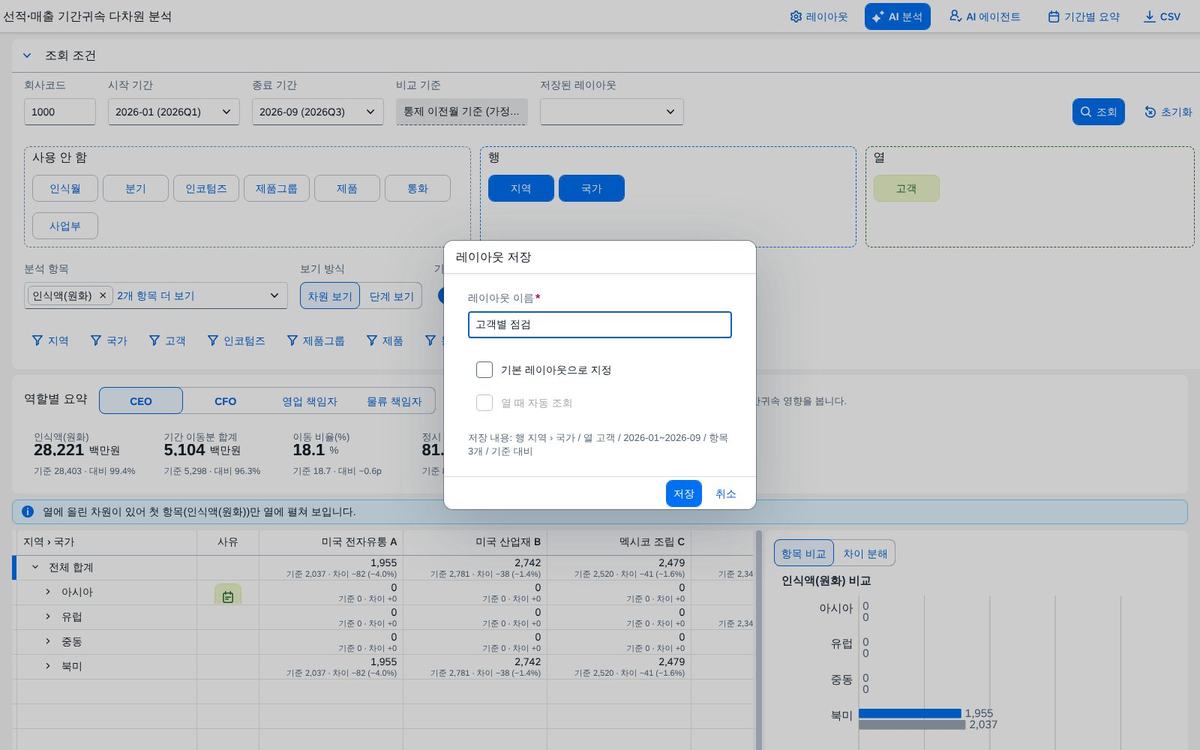Open the 종료 기간 dropdown
The height and width of the screenshot is (750, 1200).
pyautogui.click(x=318, y=112)
